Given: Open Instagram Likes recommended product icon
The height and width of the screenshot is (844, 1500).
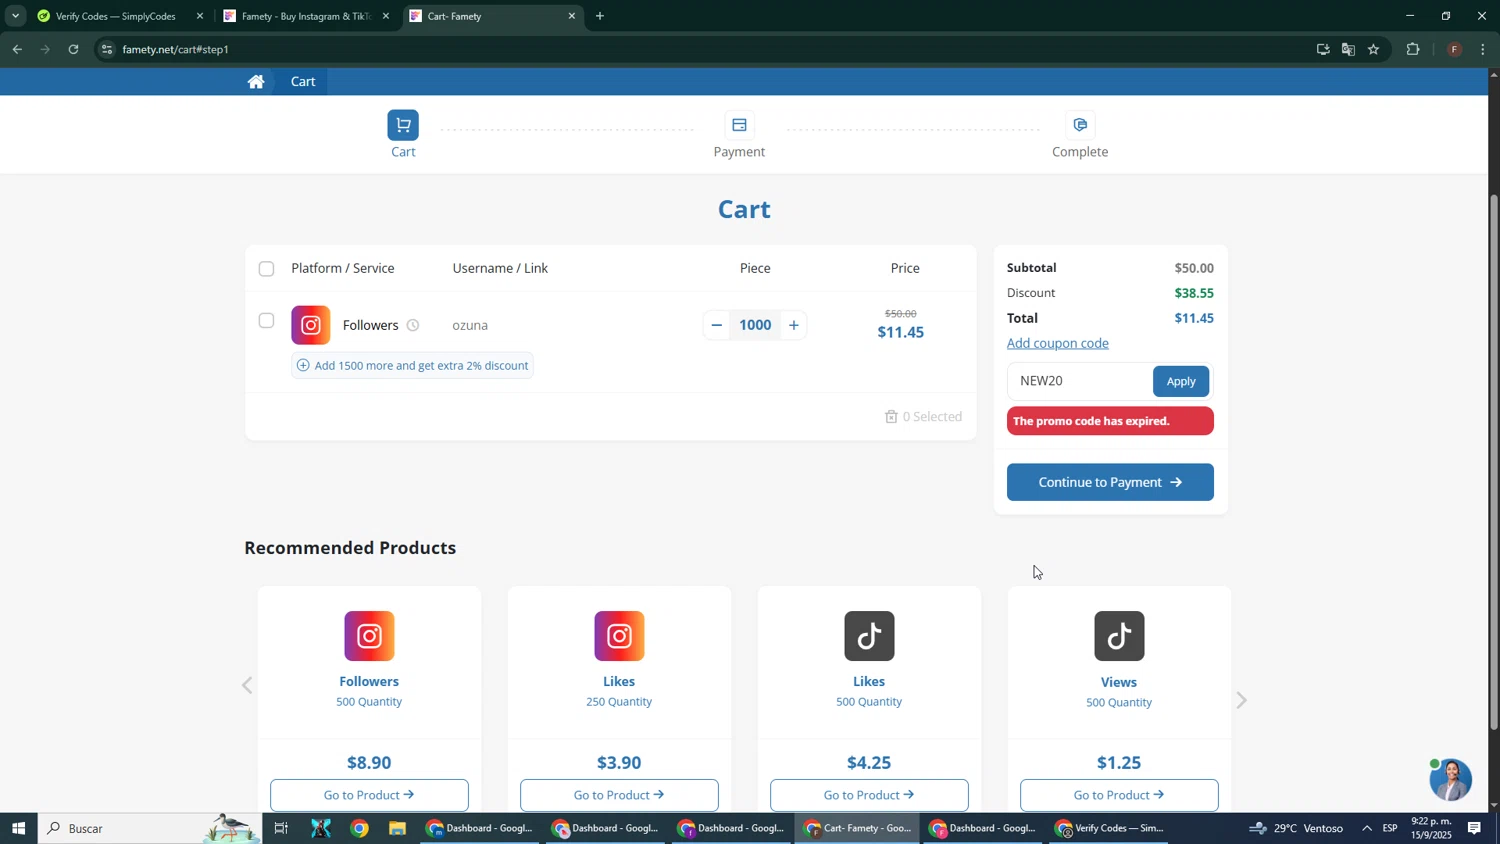Looking at the screenshot, I should click(619, 636).
